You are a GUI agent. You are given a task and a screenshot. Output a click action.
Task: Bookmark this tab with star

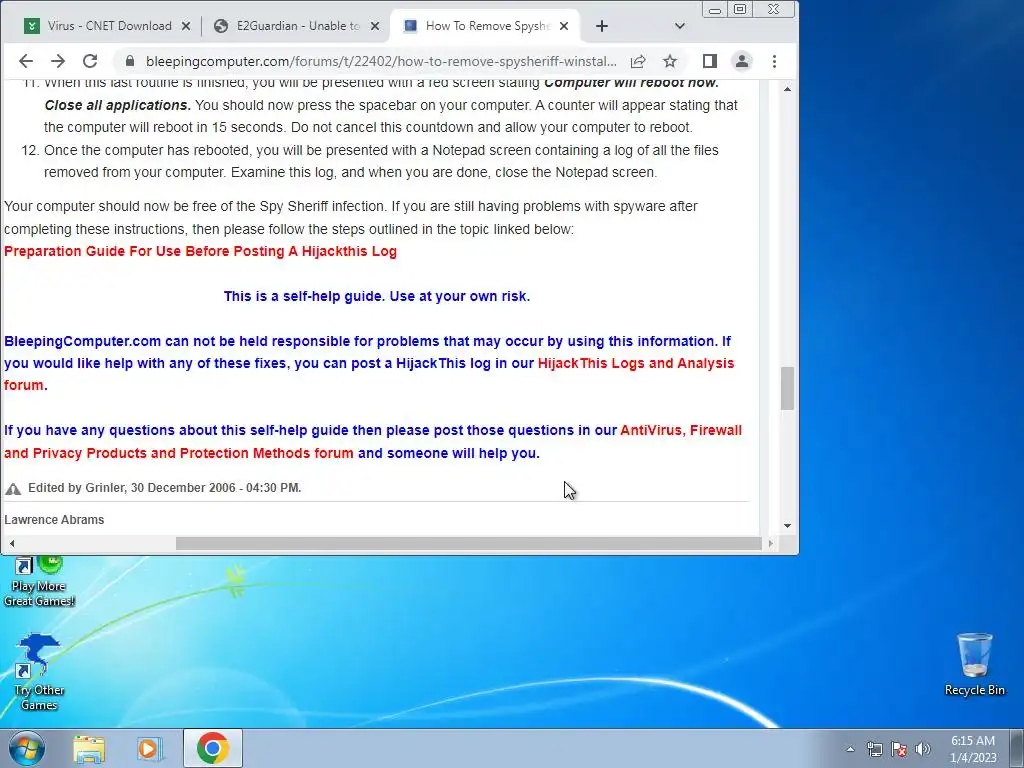click(670, 61)
